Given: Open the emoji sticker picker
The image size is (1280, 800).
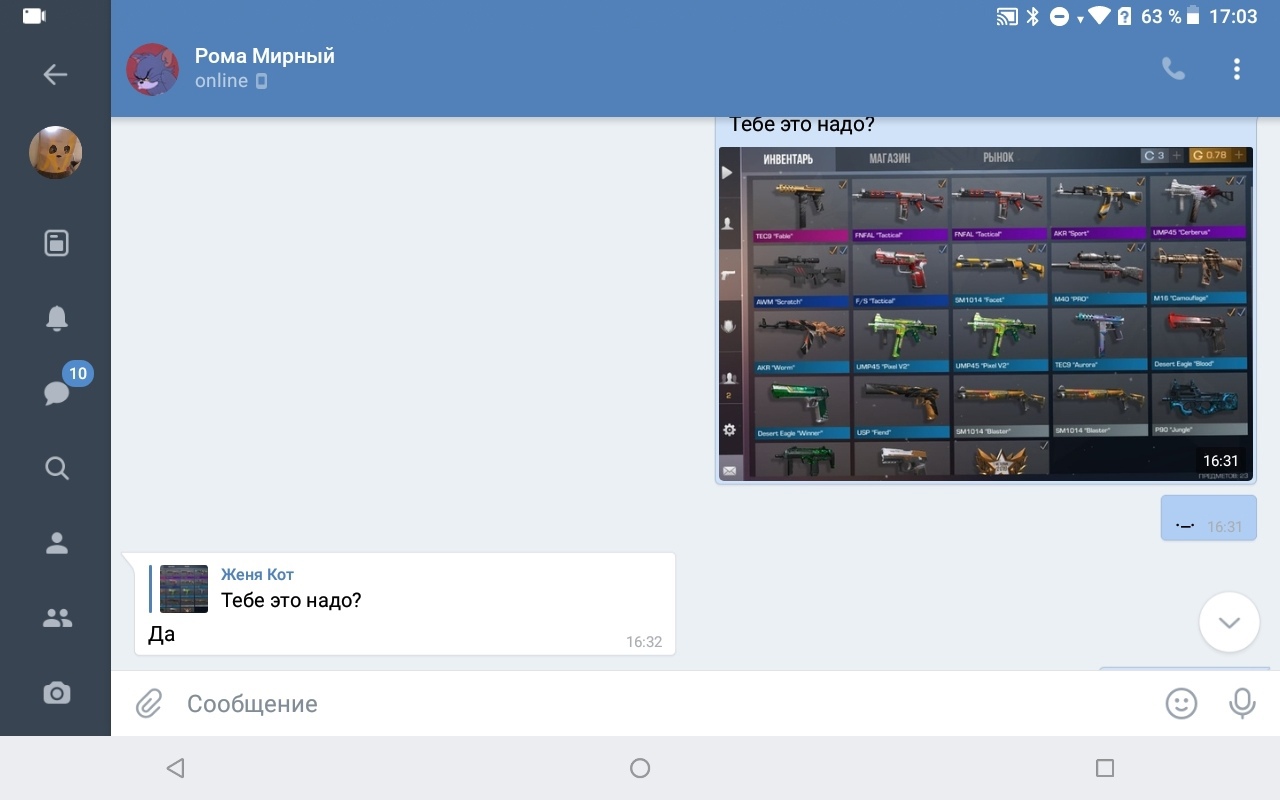Looking at the screenshot, I should [1181, 704].
